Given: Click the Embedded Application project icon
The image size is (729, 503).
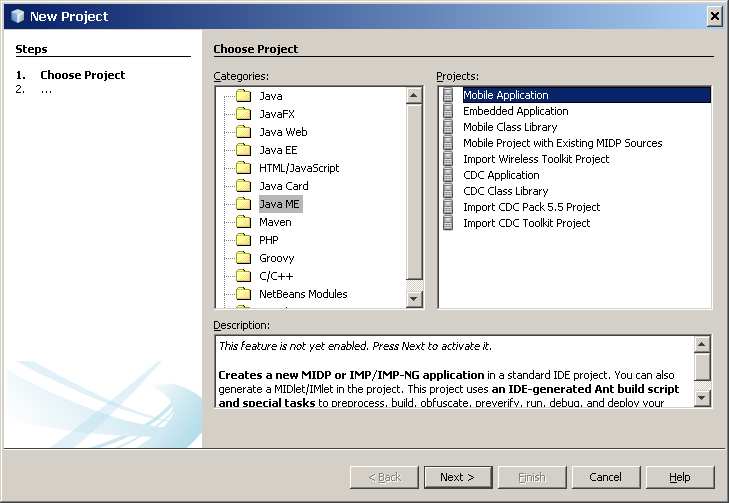Looking at the screenshot, I should 448,111.
